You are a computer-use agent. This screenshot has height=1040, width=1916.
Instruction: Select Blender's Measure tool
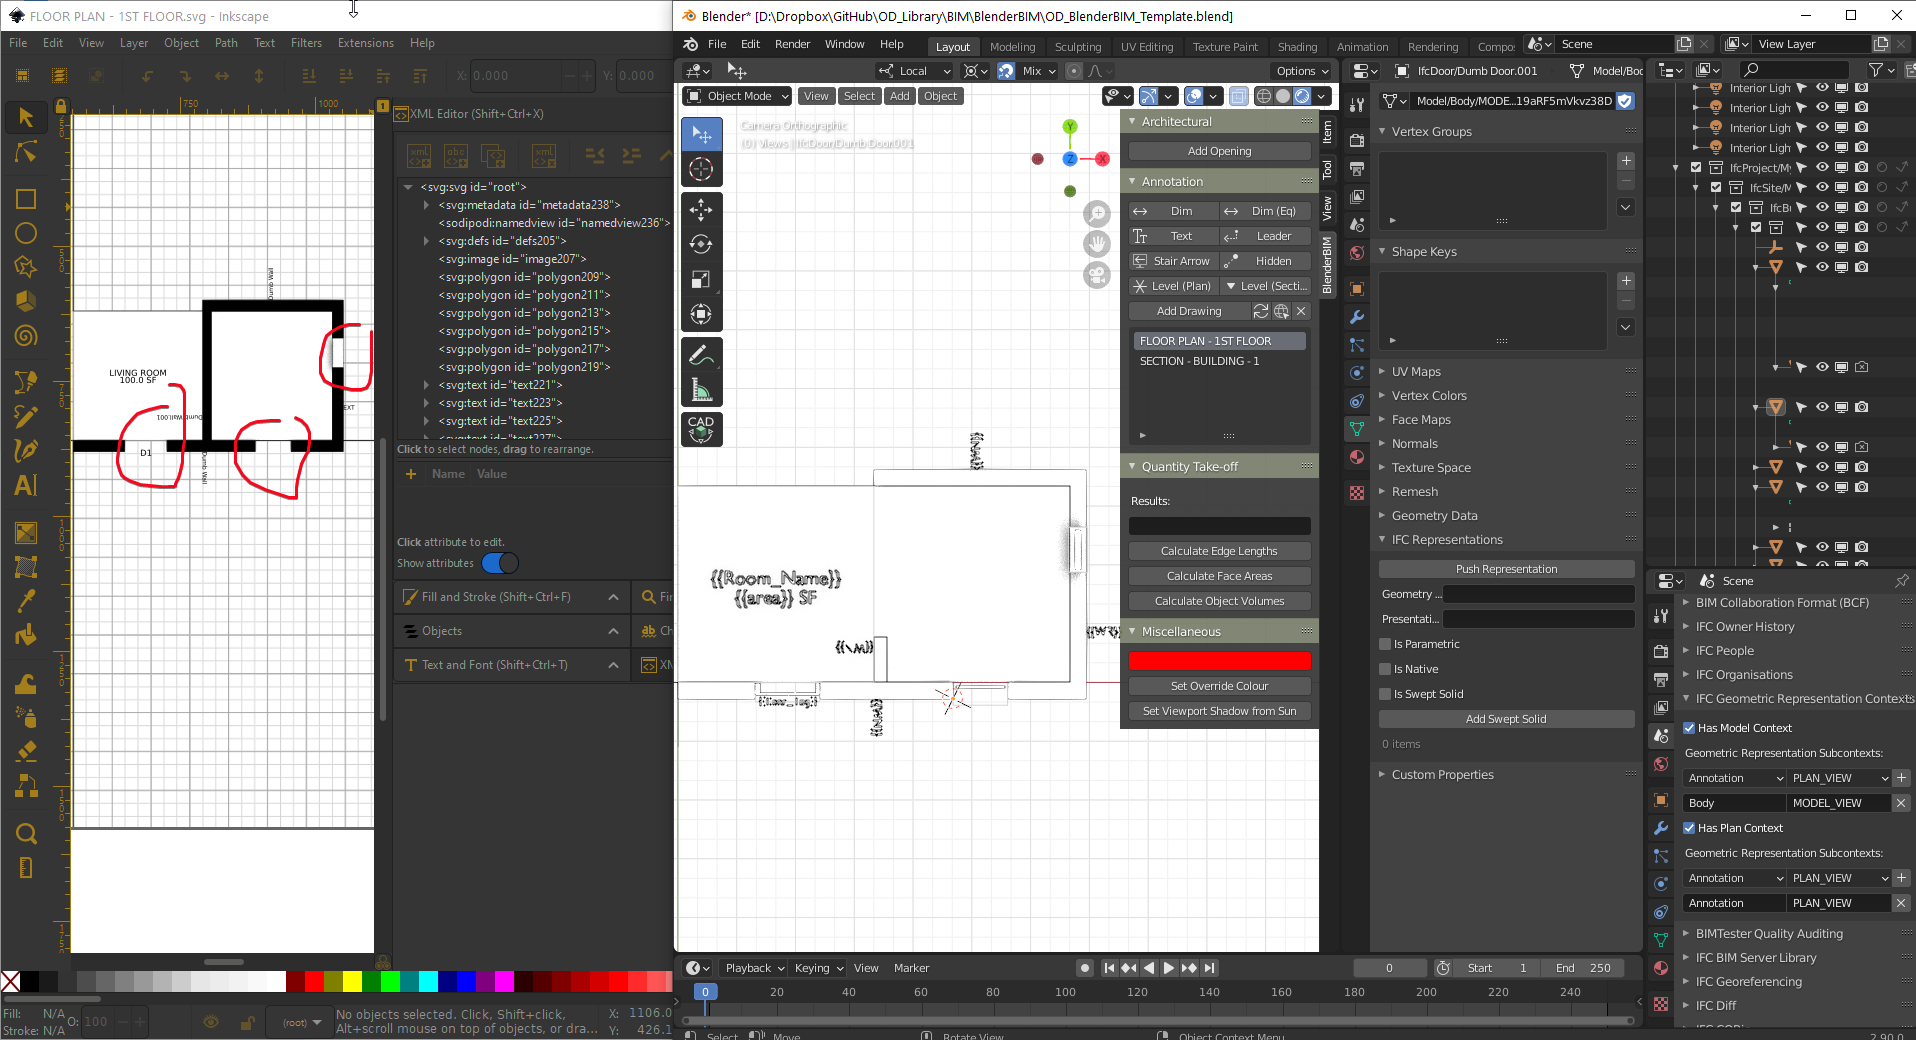point(701,389)
